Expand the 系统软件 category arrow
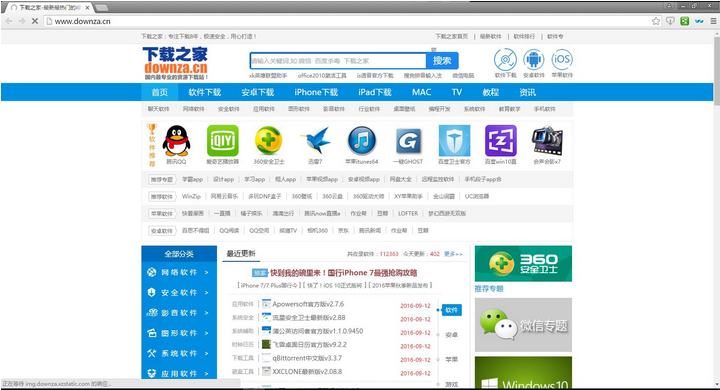The image size is (720, 390). point(206,353)
